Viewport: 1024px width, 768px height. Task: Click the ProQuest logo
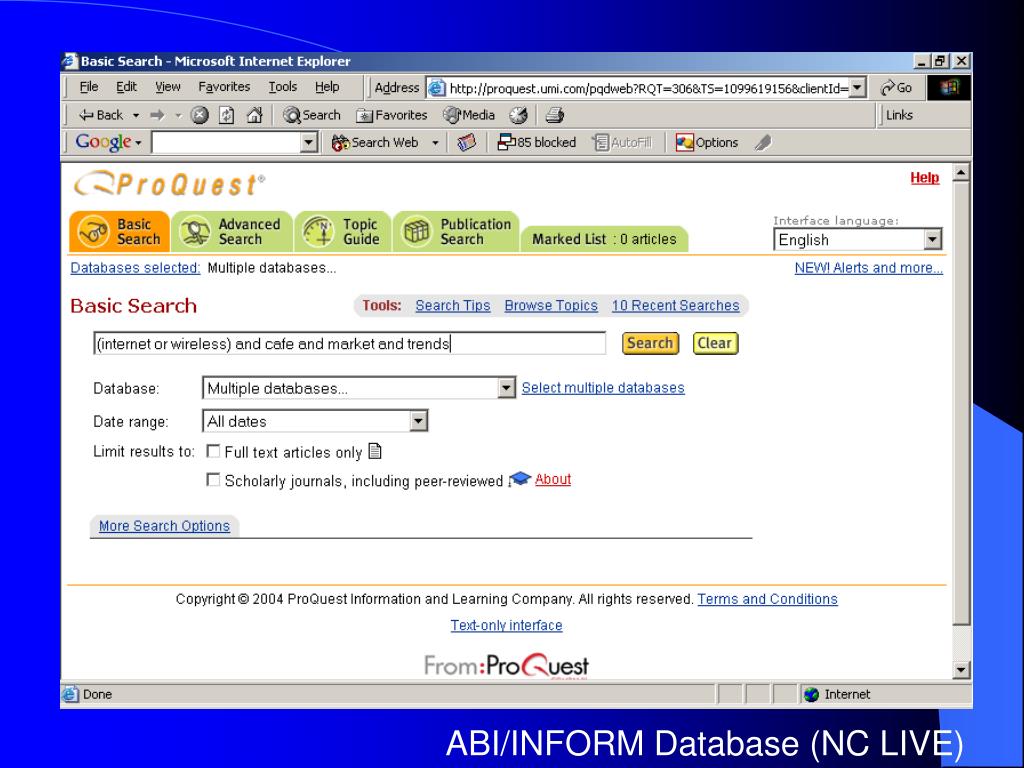tap(170, 184)
